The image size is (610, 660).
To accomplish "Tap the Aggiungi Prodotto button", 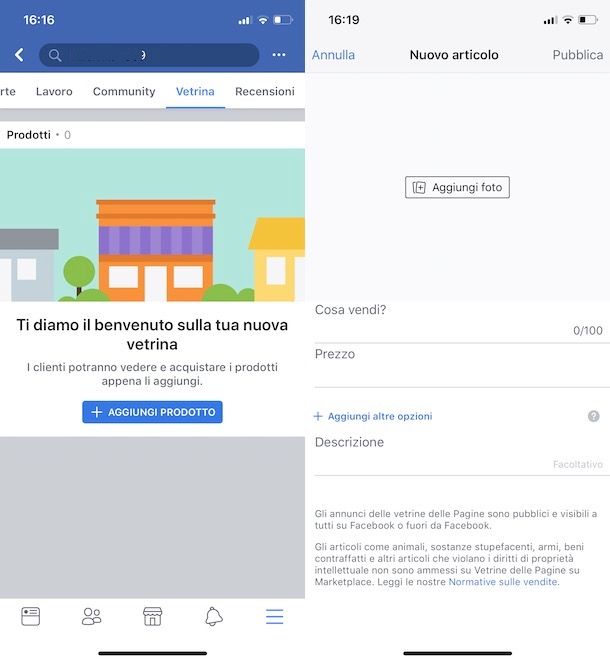I will point(152,412).
